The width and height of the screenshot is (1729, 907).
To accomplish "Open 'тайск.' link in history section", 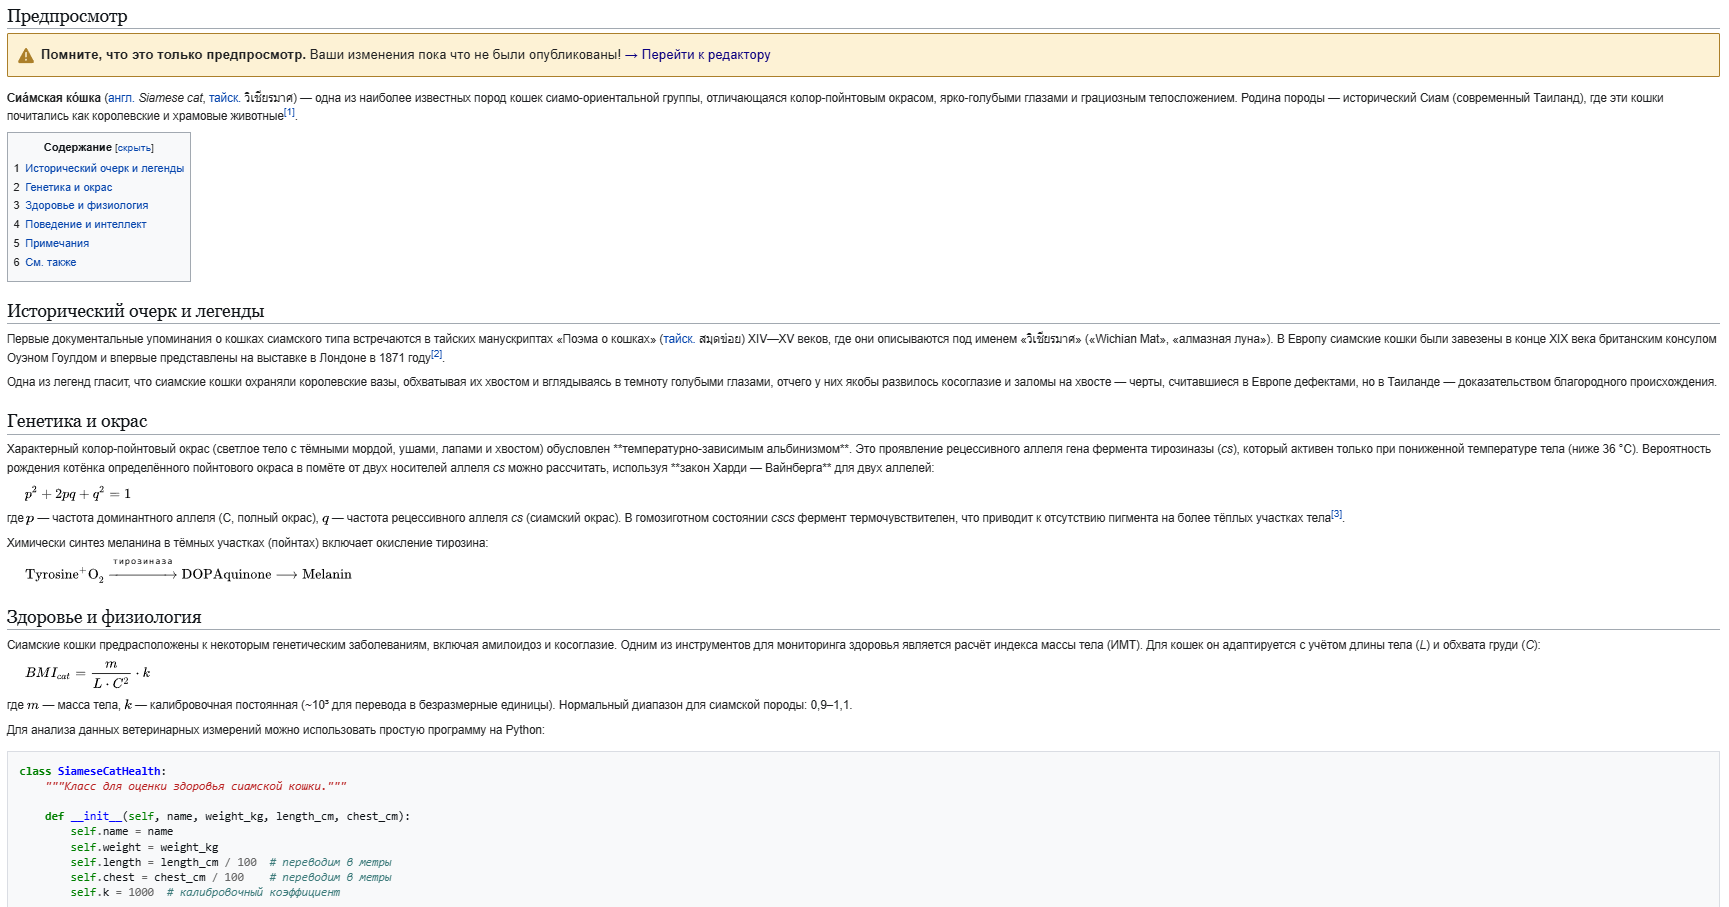I will 678,339.
